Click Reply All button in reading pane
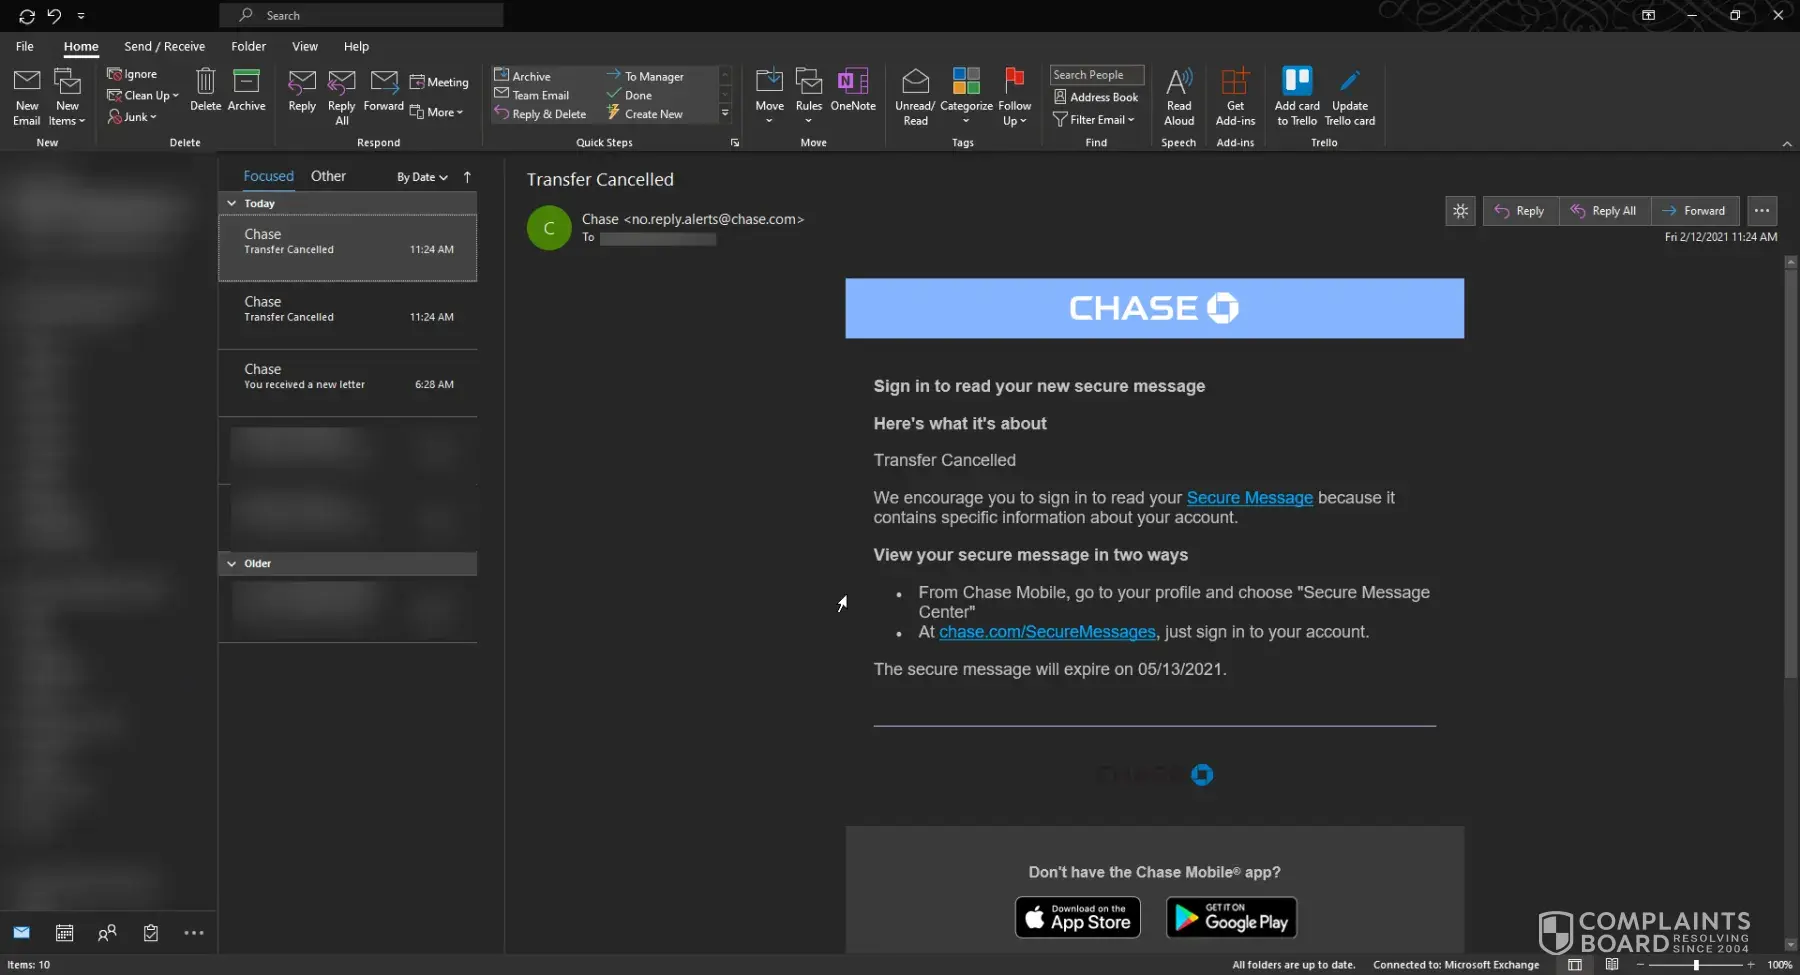The height and width of the screenshot is (975, 1800). point(1604,211)
